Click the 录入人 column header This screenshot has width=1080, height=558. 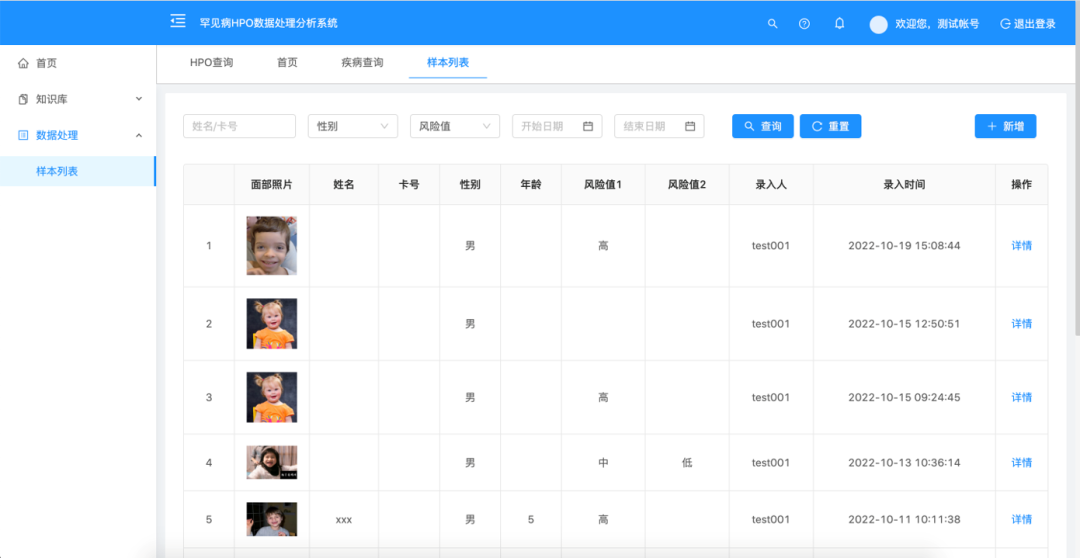point(771,185)
